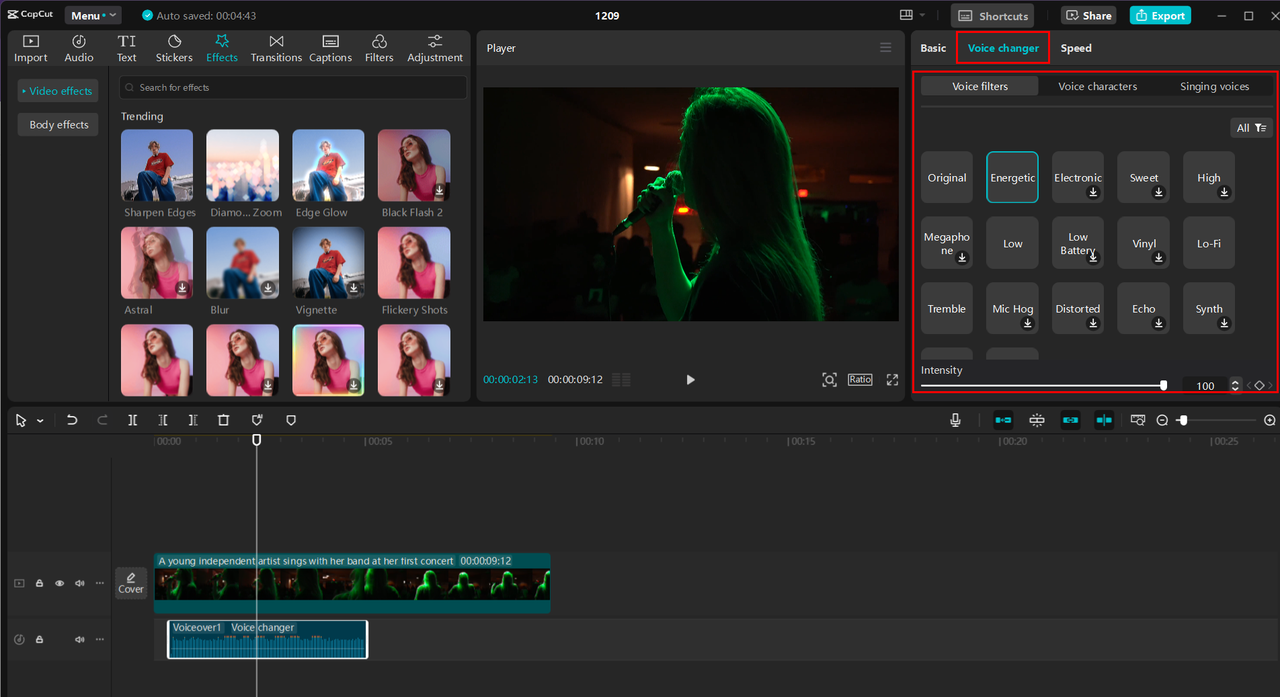Click the Export button
The width and height of the screenshot is (1280, 697).
(x=1159, y=16)
